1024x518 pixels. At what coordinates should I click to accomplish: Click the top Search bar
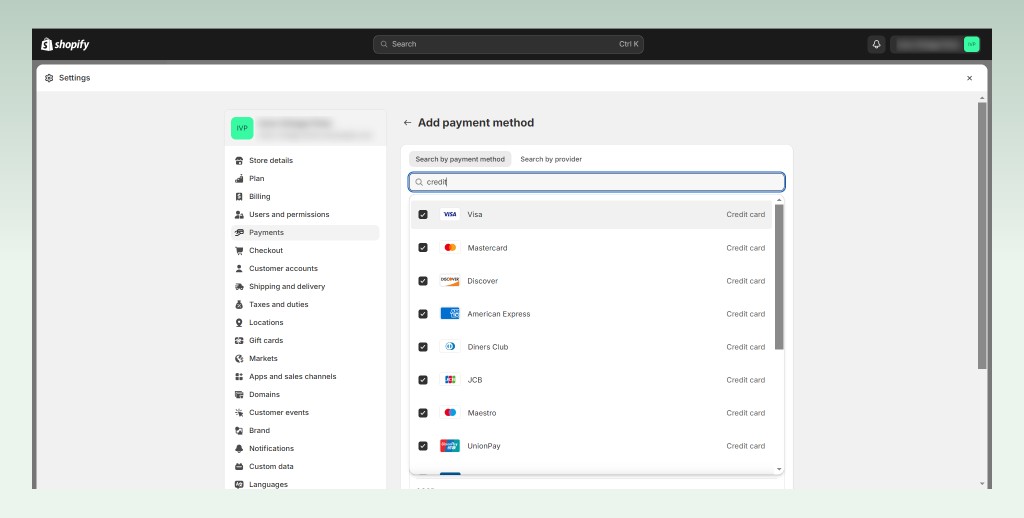508,44
